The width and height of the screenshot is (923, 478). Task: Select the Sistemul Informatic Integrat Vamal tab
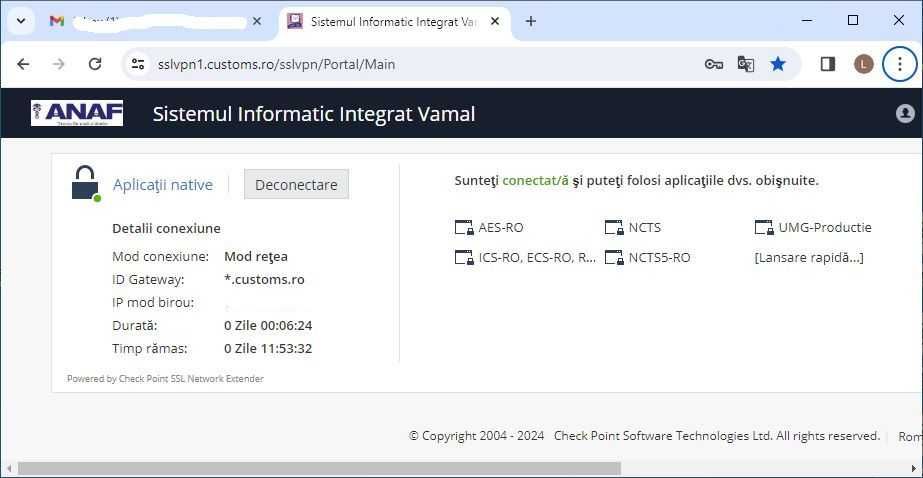(393, 21)
